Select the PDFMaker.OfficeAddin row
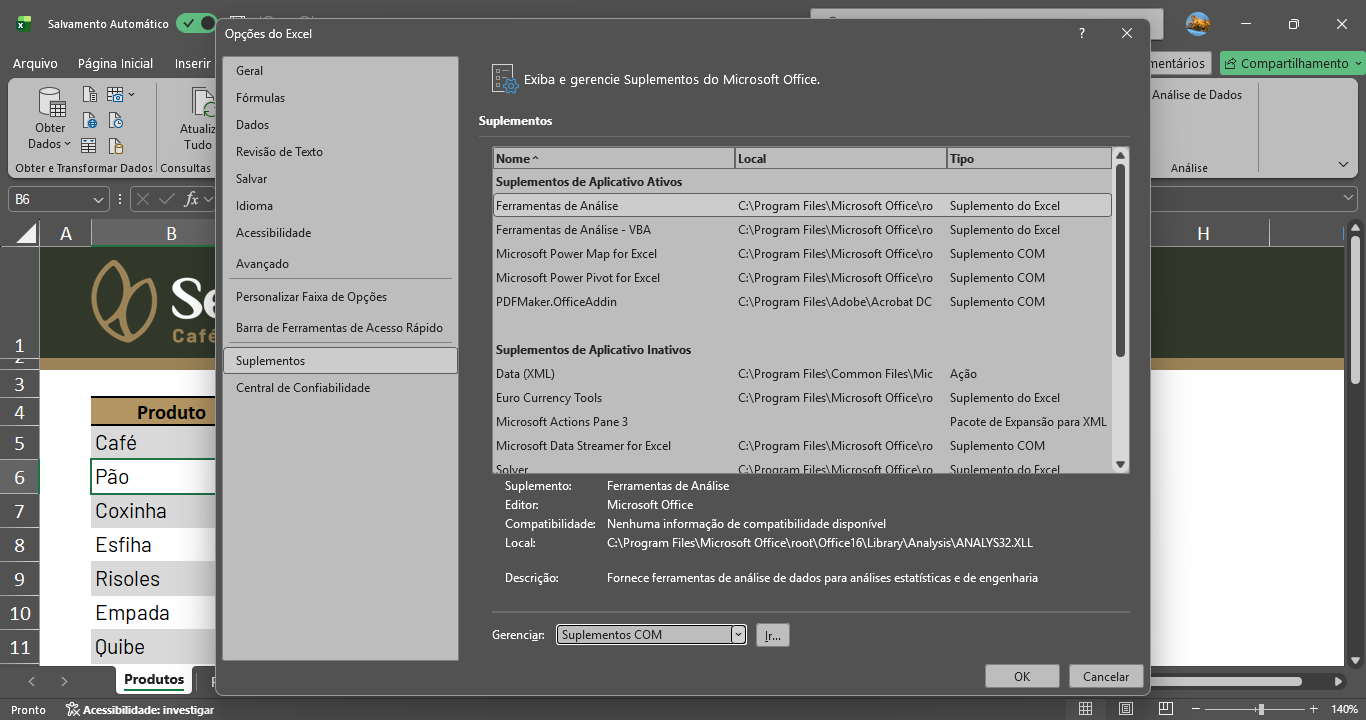 click(802, 302)
